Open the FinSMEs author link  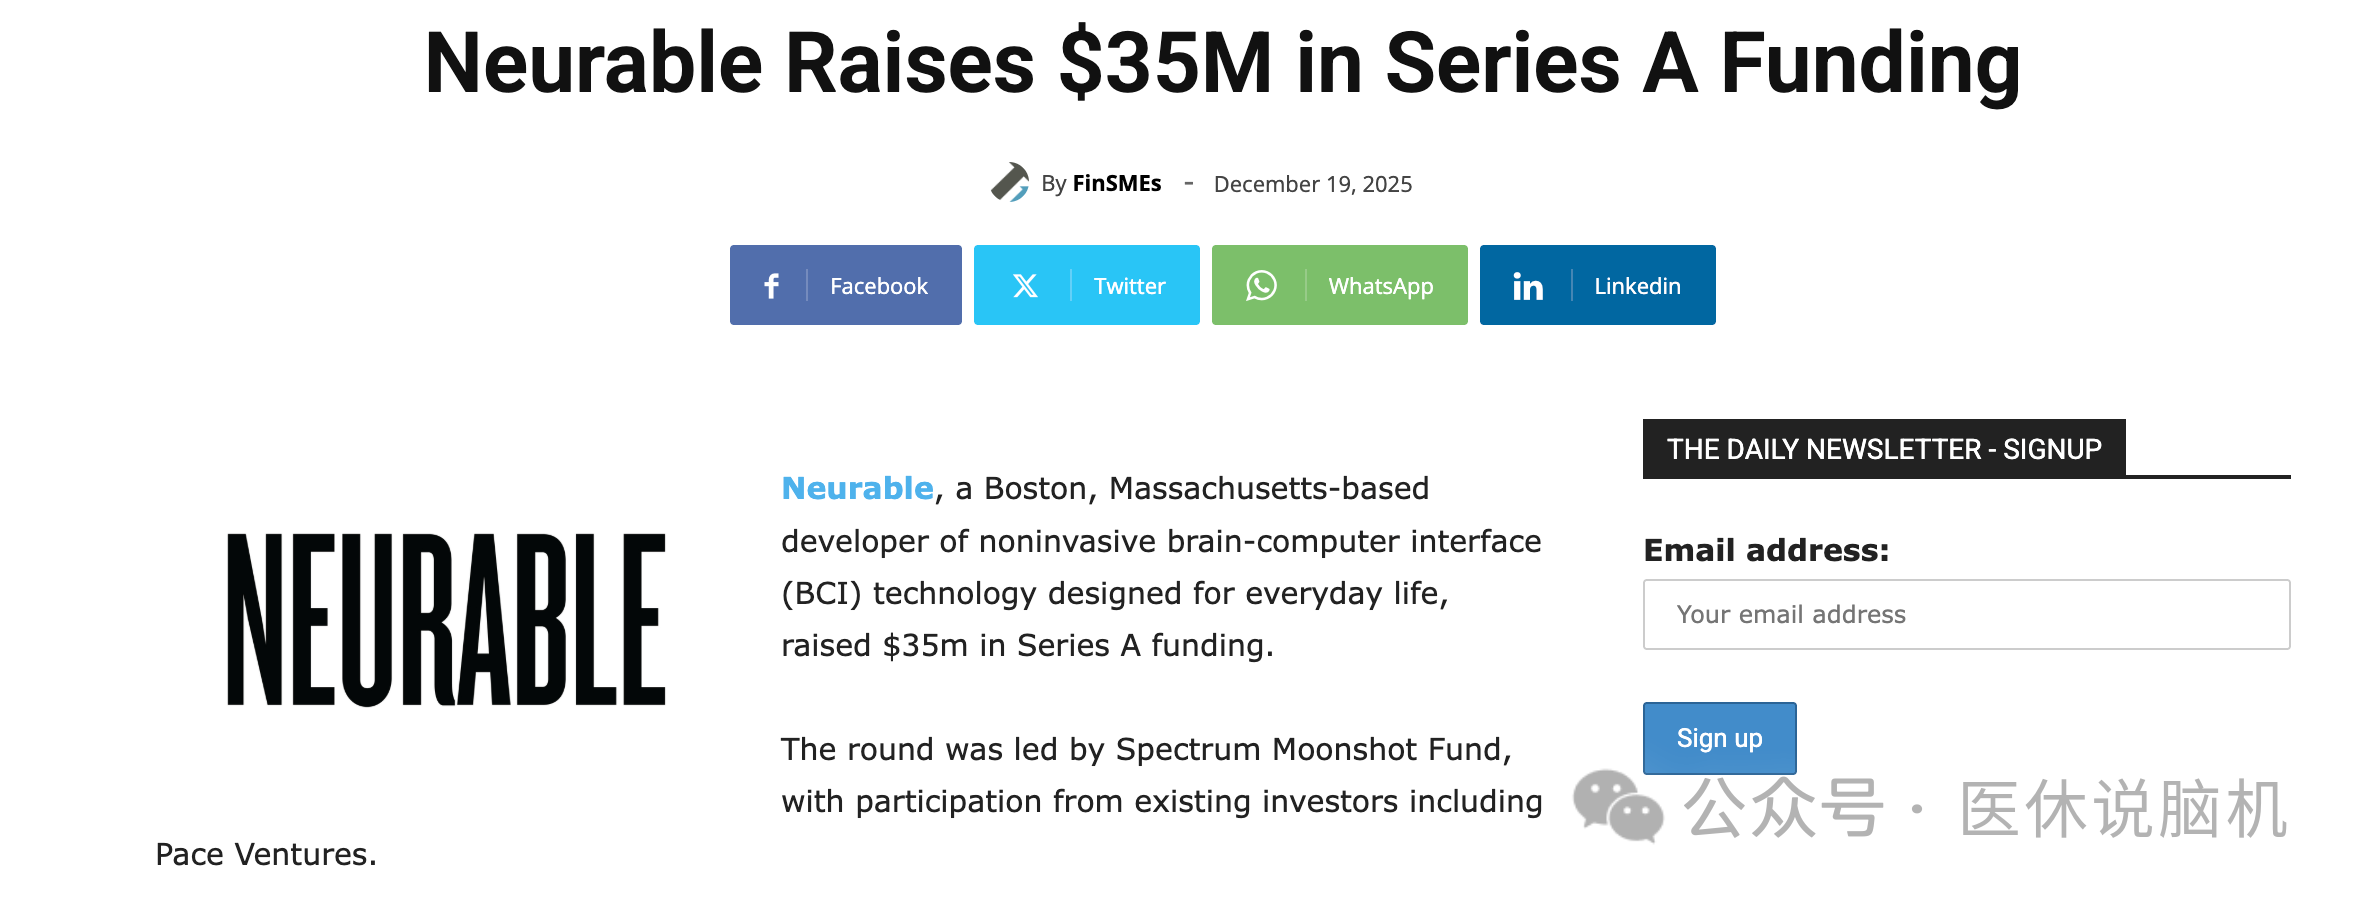[1116, 184]
